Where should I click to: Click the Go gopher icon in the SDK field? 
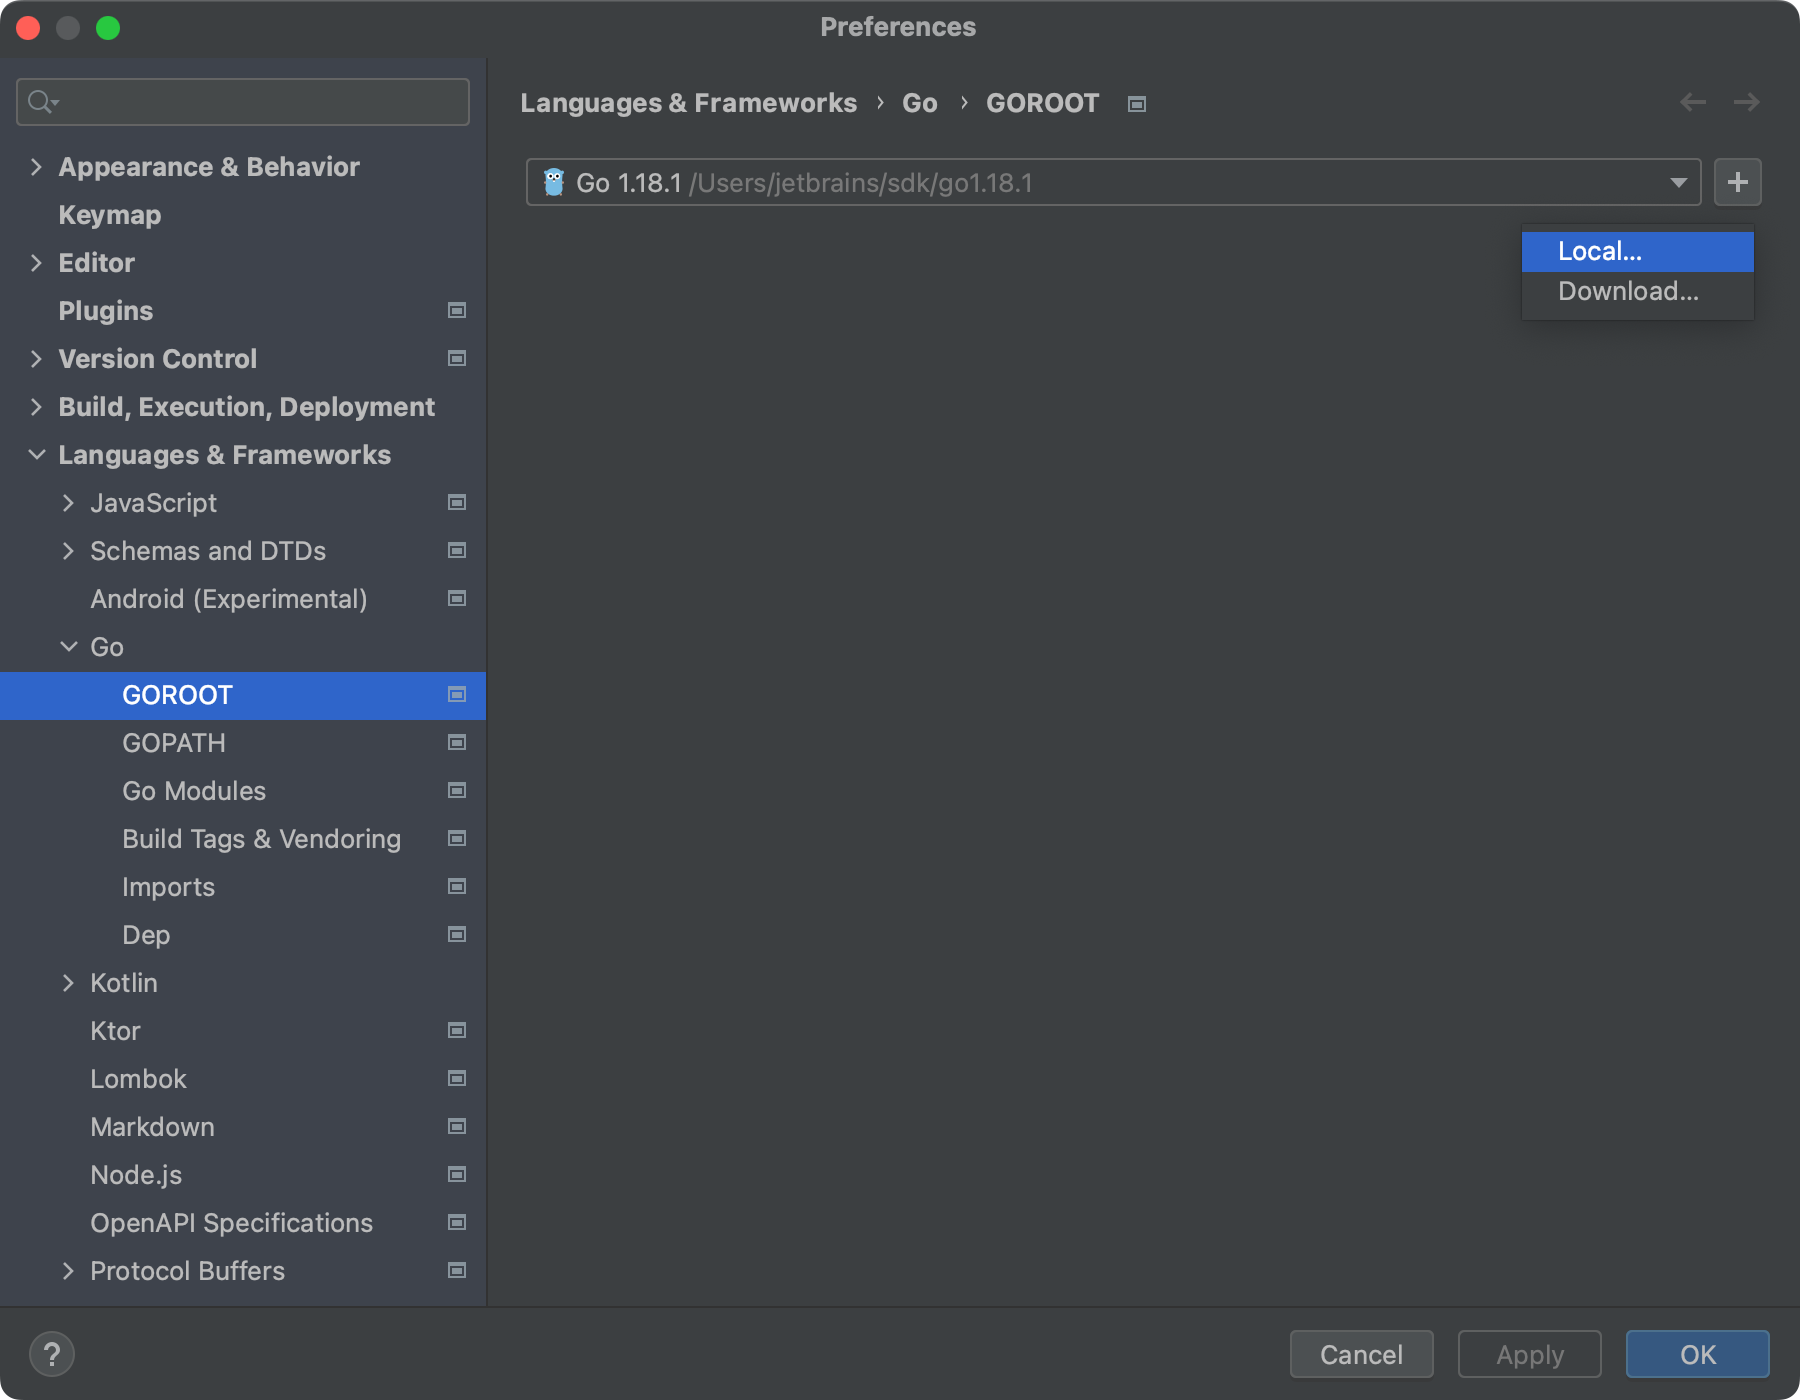click(556, 182)
